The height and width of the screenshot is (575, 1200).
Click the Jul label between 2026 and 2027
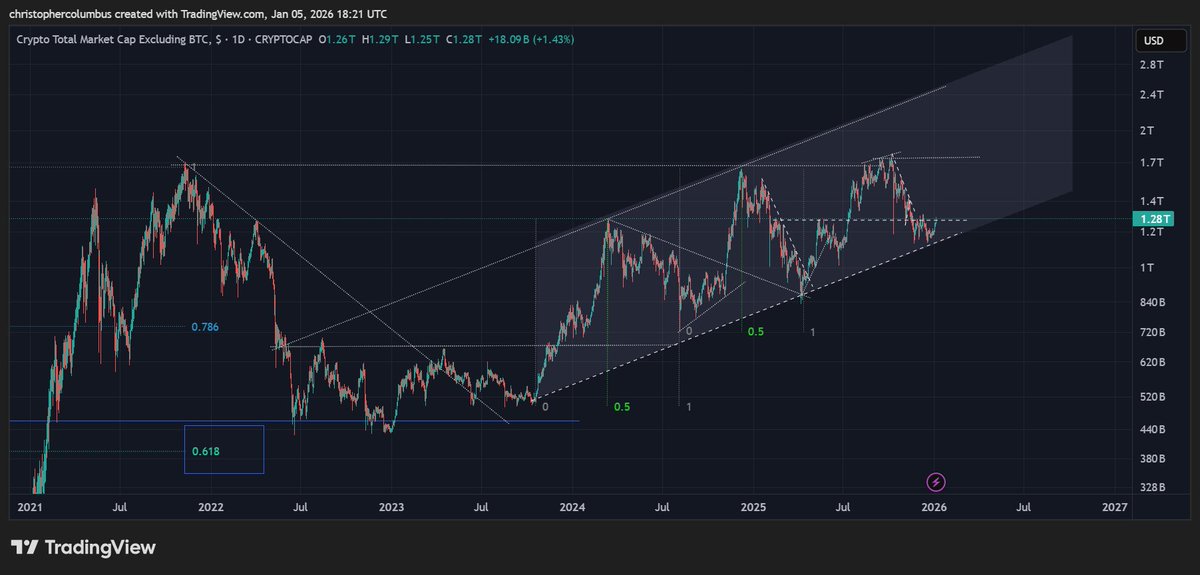click(x=1023, y=507)
